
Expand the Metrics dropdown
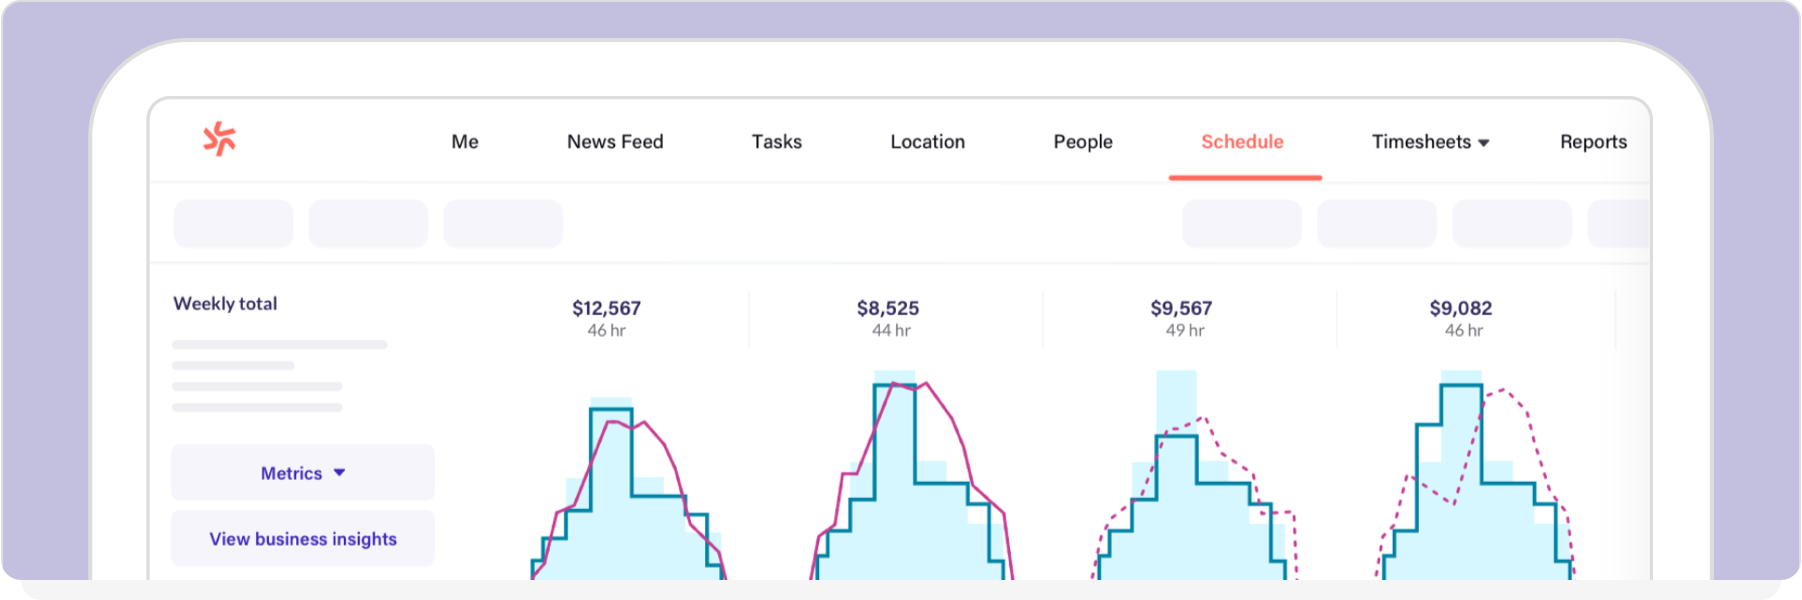pos(303,472)
